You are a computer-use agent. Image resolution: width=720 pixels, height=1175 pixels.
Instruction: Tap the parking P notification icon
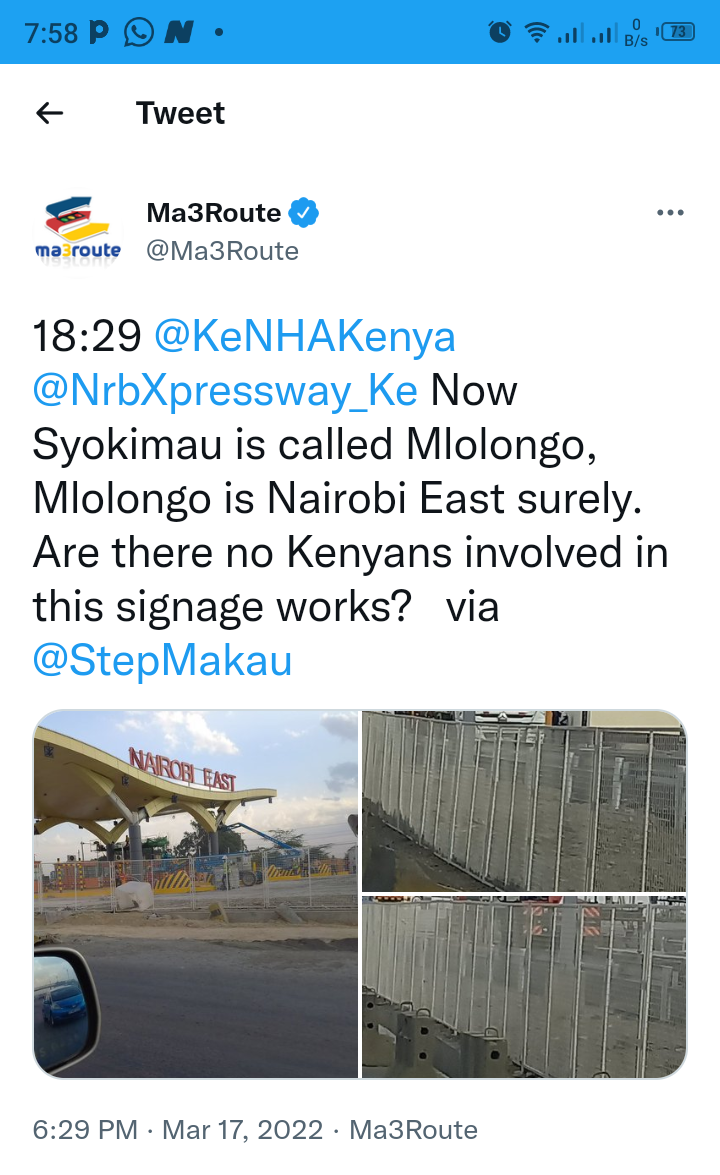(98, 32)
